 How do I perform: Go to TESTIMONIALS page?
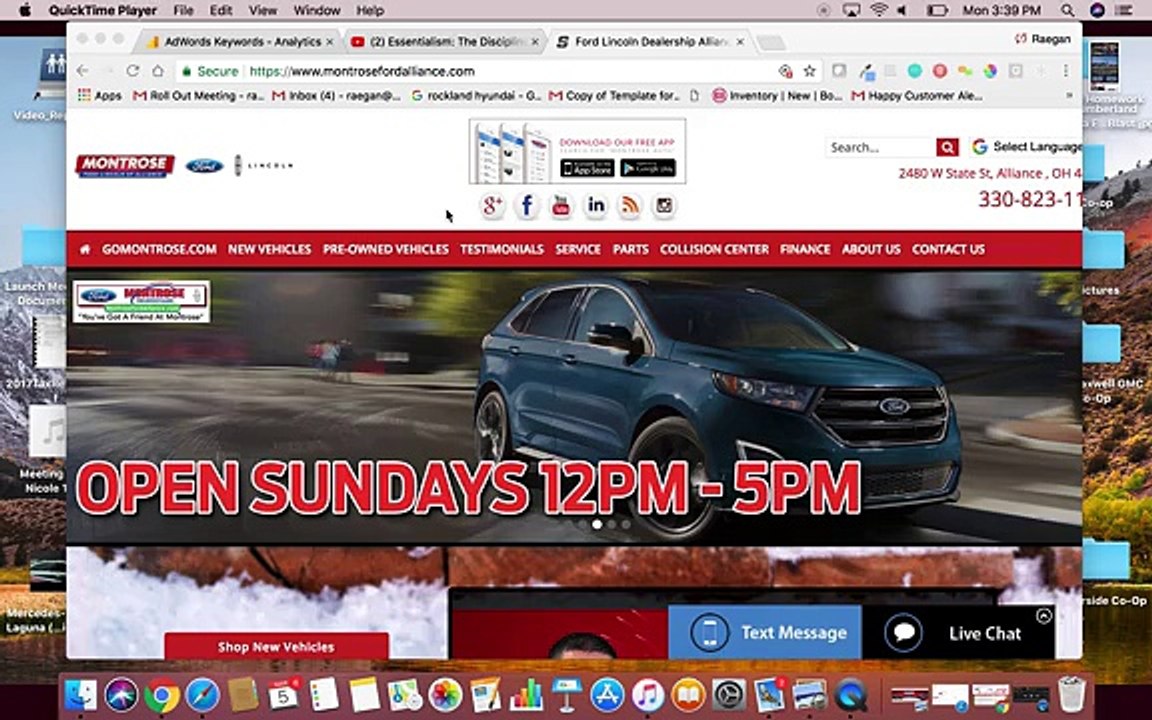502,249
